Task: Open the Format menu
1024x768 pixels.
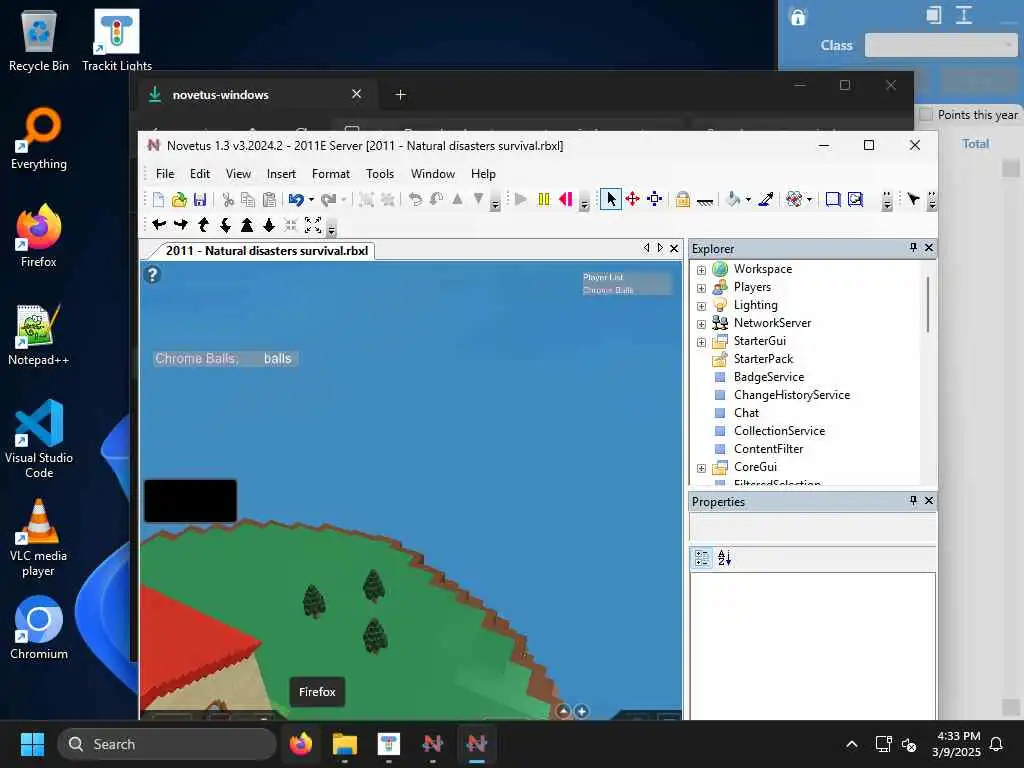Action: click(x=330, y=174)
